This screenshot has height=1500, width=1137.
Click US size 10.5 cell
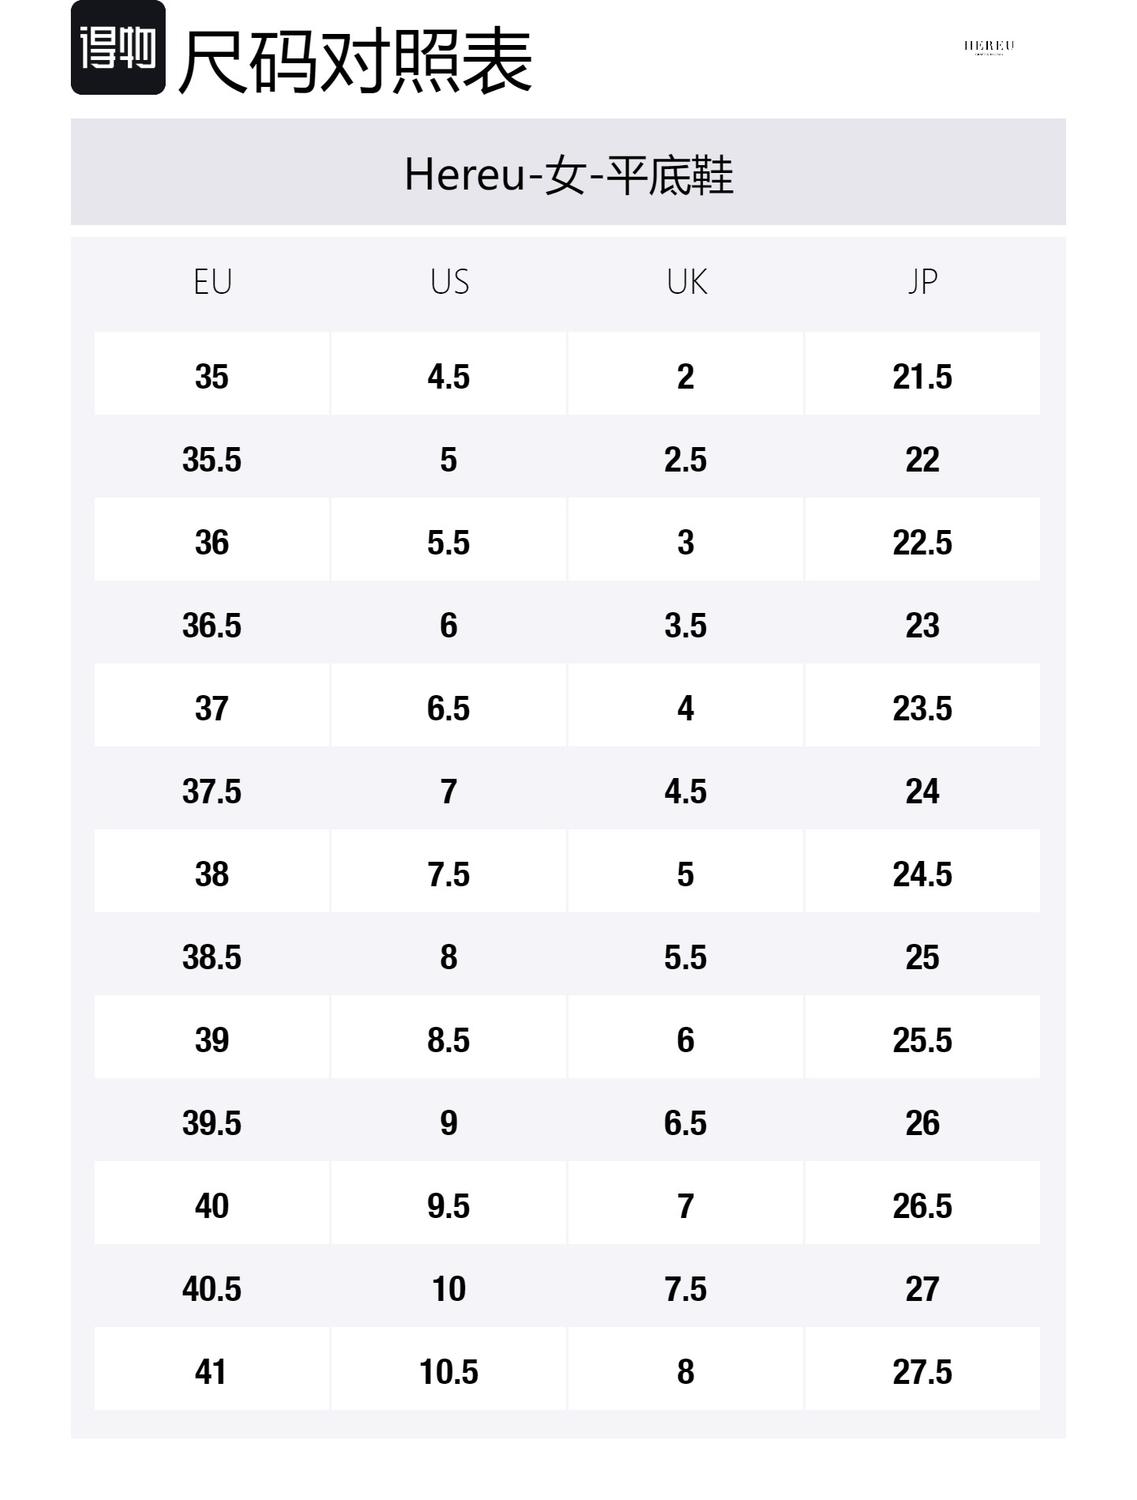(449, 1371)
